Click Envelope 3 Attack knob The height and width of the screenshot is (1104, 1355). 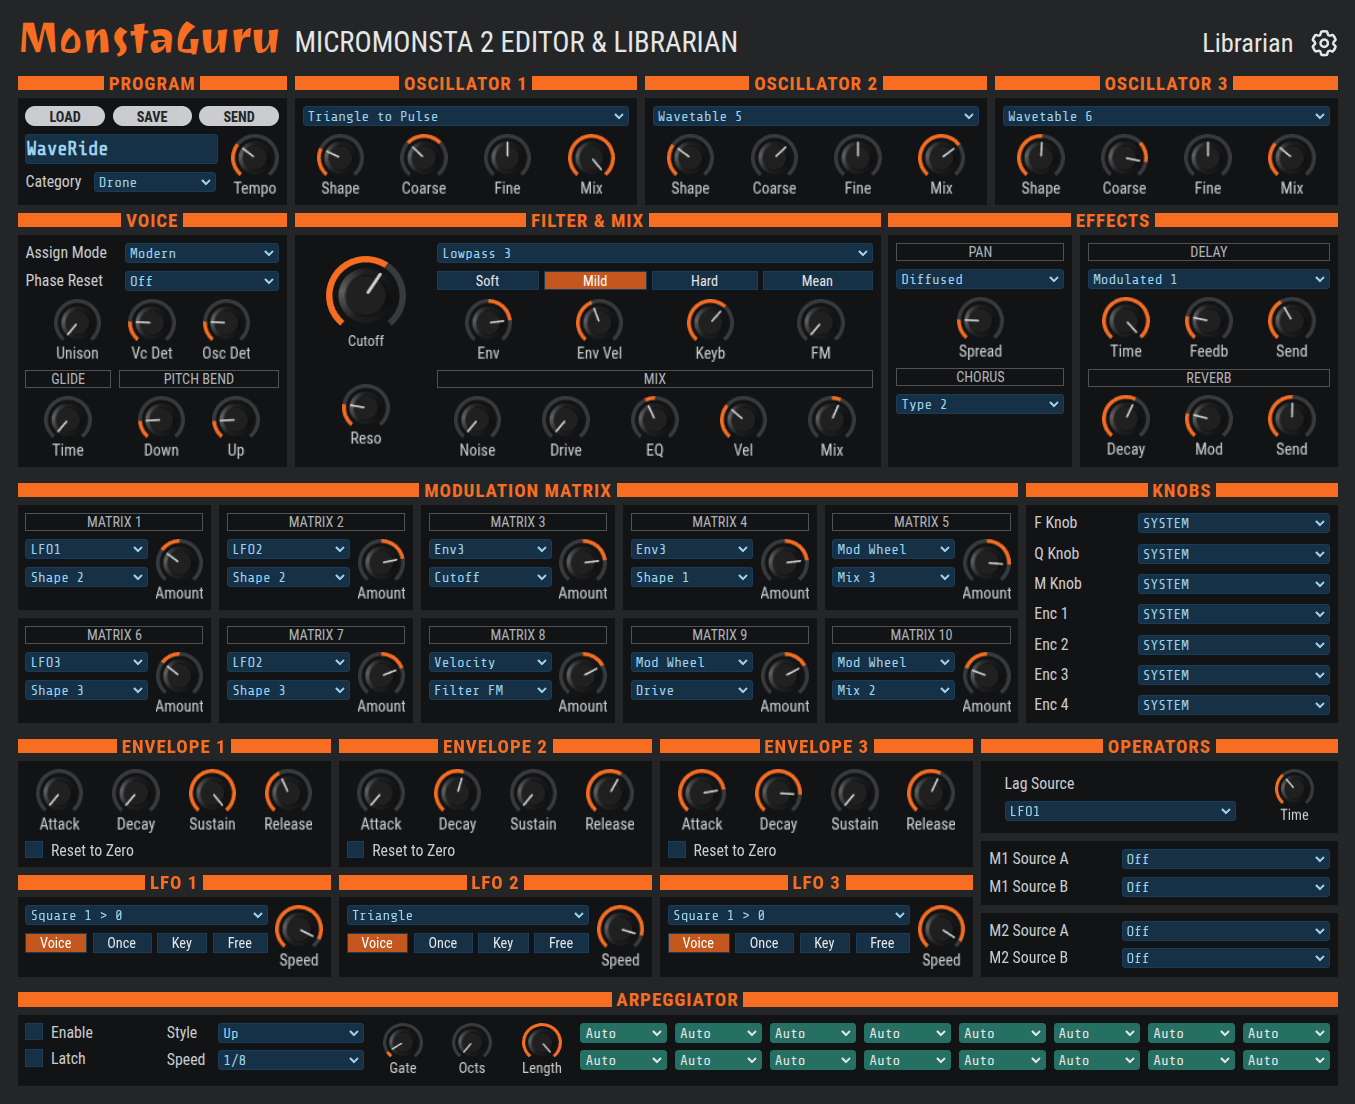(702, 794)
